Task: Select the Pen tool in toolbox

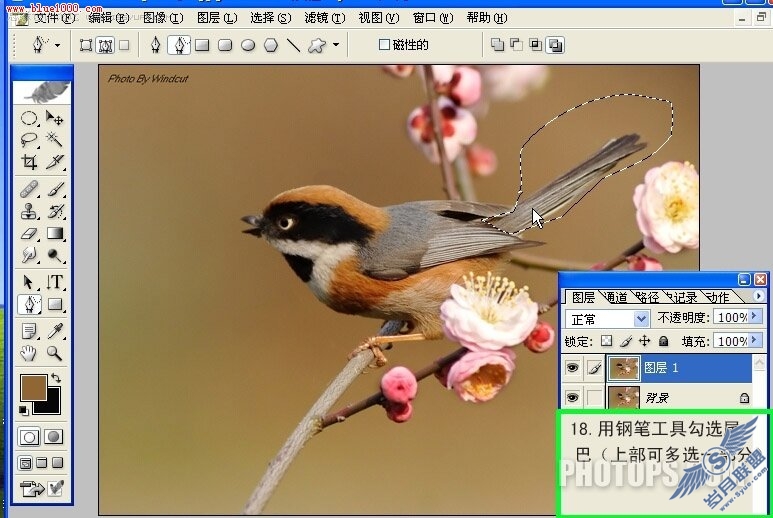Action: point(29,304)
